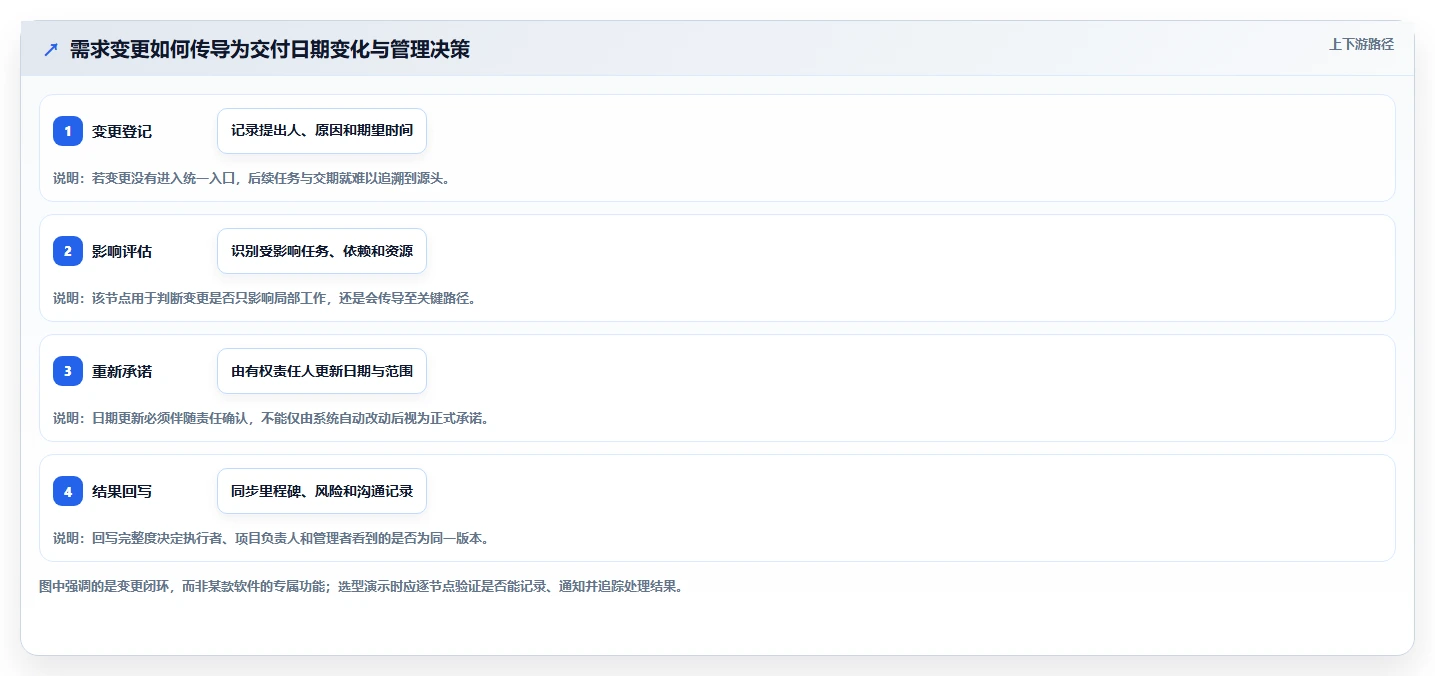Image resolution: width=1435 pixels, height=676 pixels.
Task: Click the 重新承诺 step label
Action: point(122,371)
